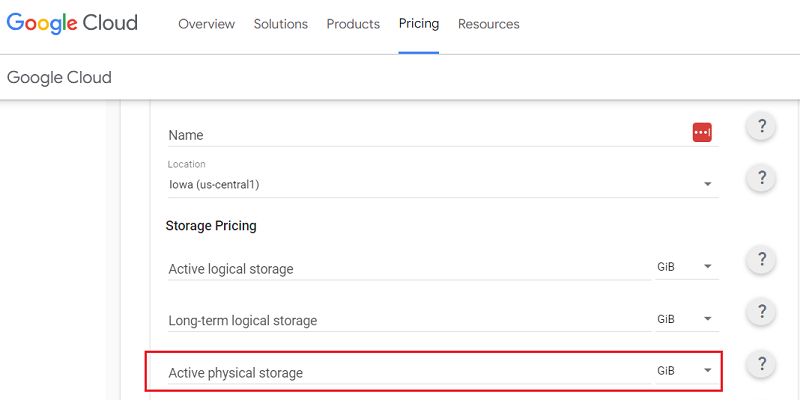Go to the Overview tab

pyautogui.click(x=206, y=24)
